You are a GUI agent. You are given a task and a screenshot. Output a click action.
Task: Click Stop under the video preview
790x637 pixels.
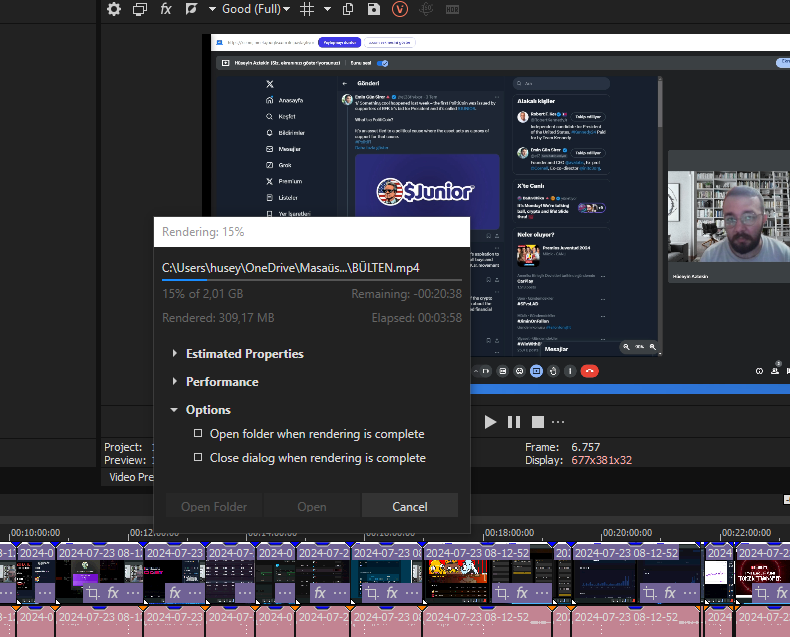point(538,422)
